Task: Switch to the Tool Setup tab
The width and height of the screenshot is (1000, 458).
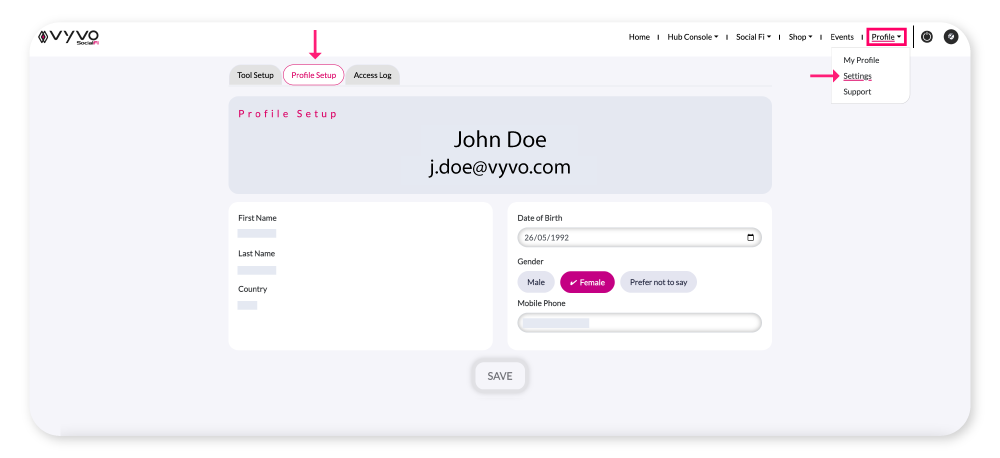Action: click(x=255, y=75)
